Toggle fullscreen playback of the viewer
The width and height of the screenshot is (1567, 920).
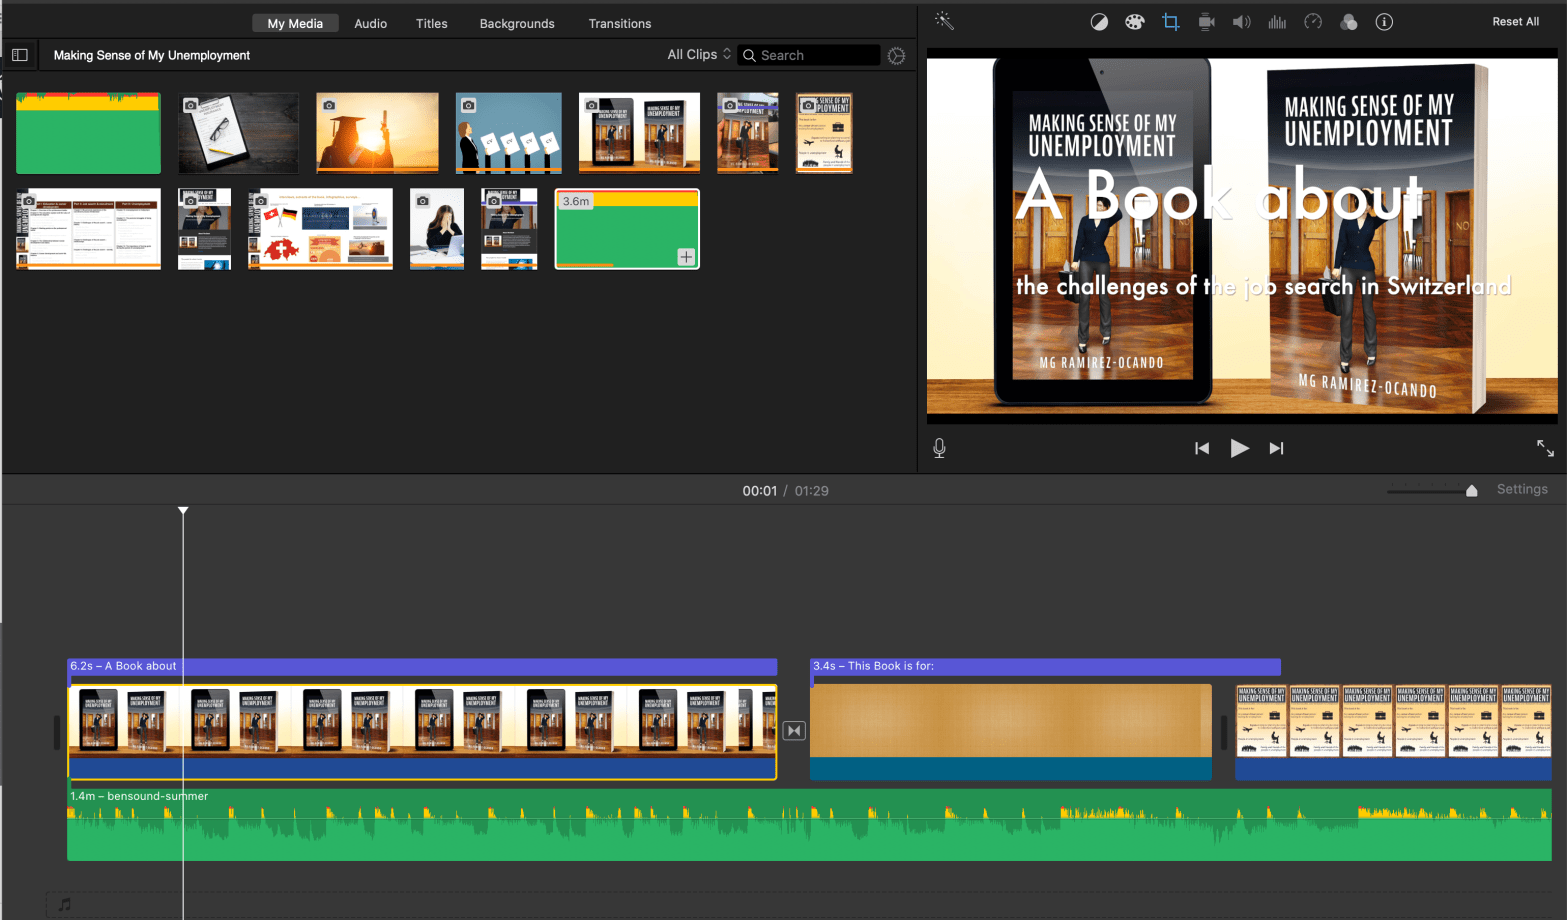pos(1545,448)
